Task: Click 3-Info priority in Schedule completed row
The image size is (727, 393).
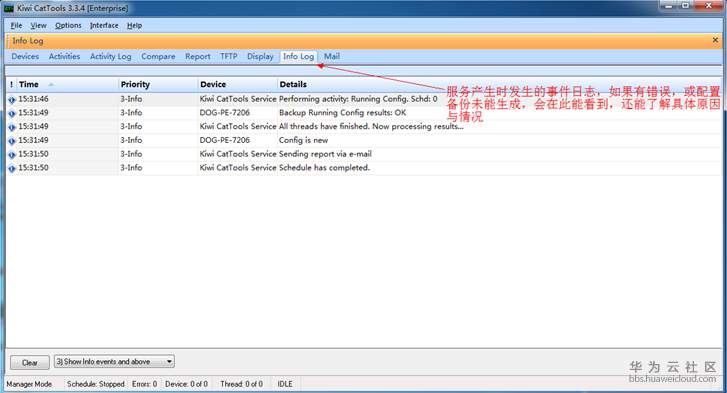Action: click(x=131, y=168)
